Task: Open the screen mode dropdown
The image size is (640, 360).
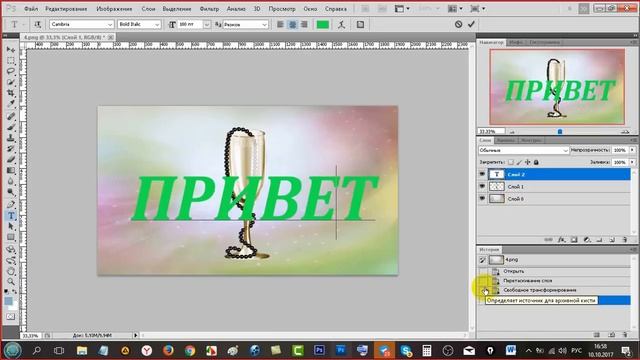Action: [x=478, y=9]
